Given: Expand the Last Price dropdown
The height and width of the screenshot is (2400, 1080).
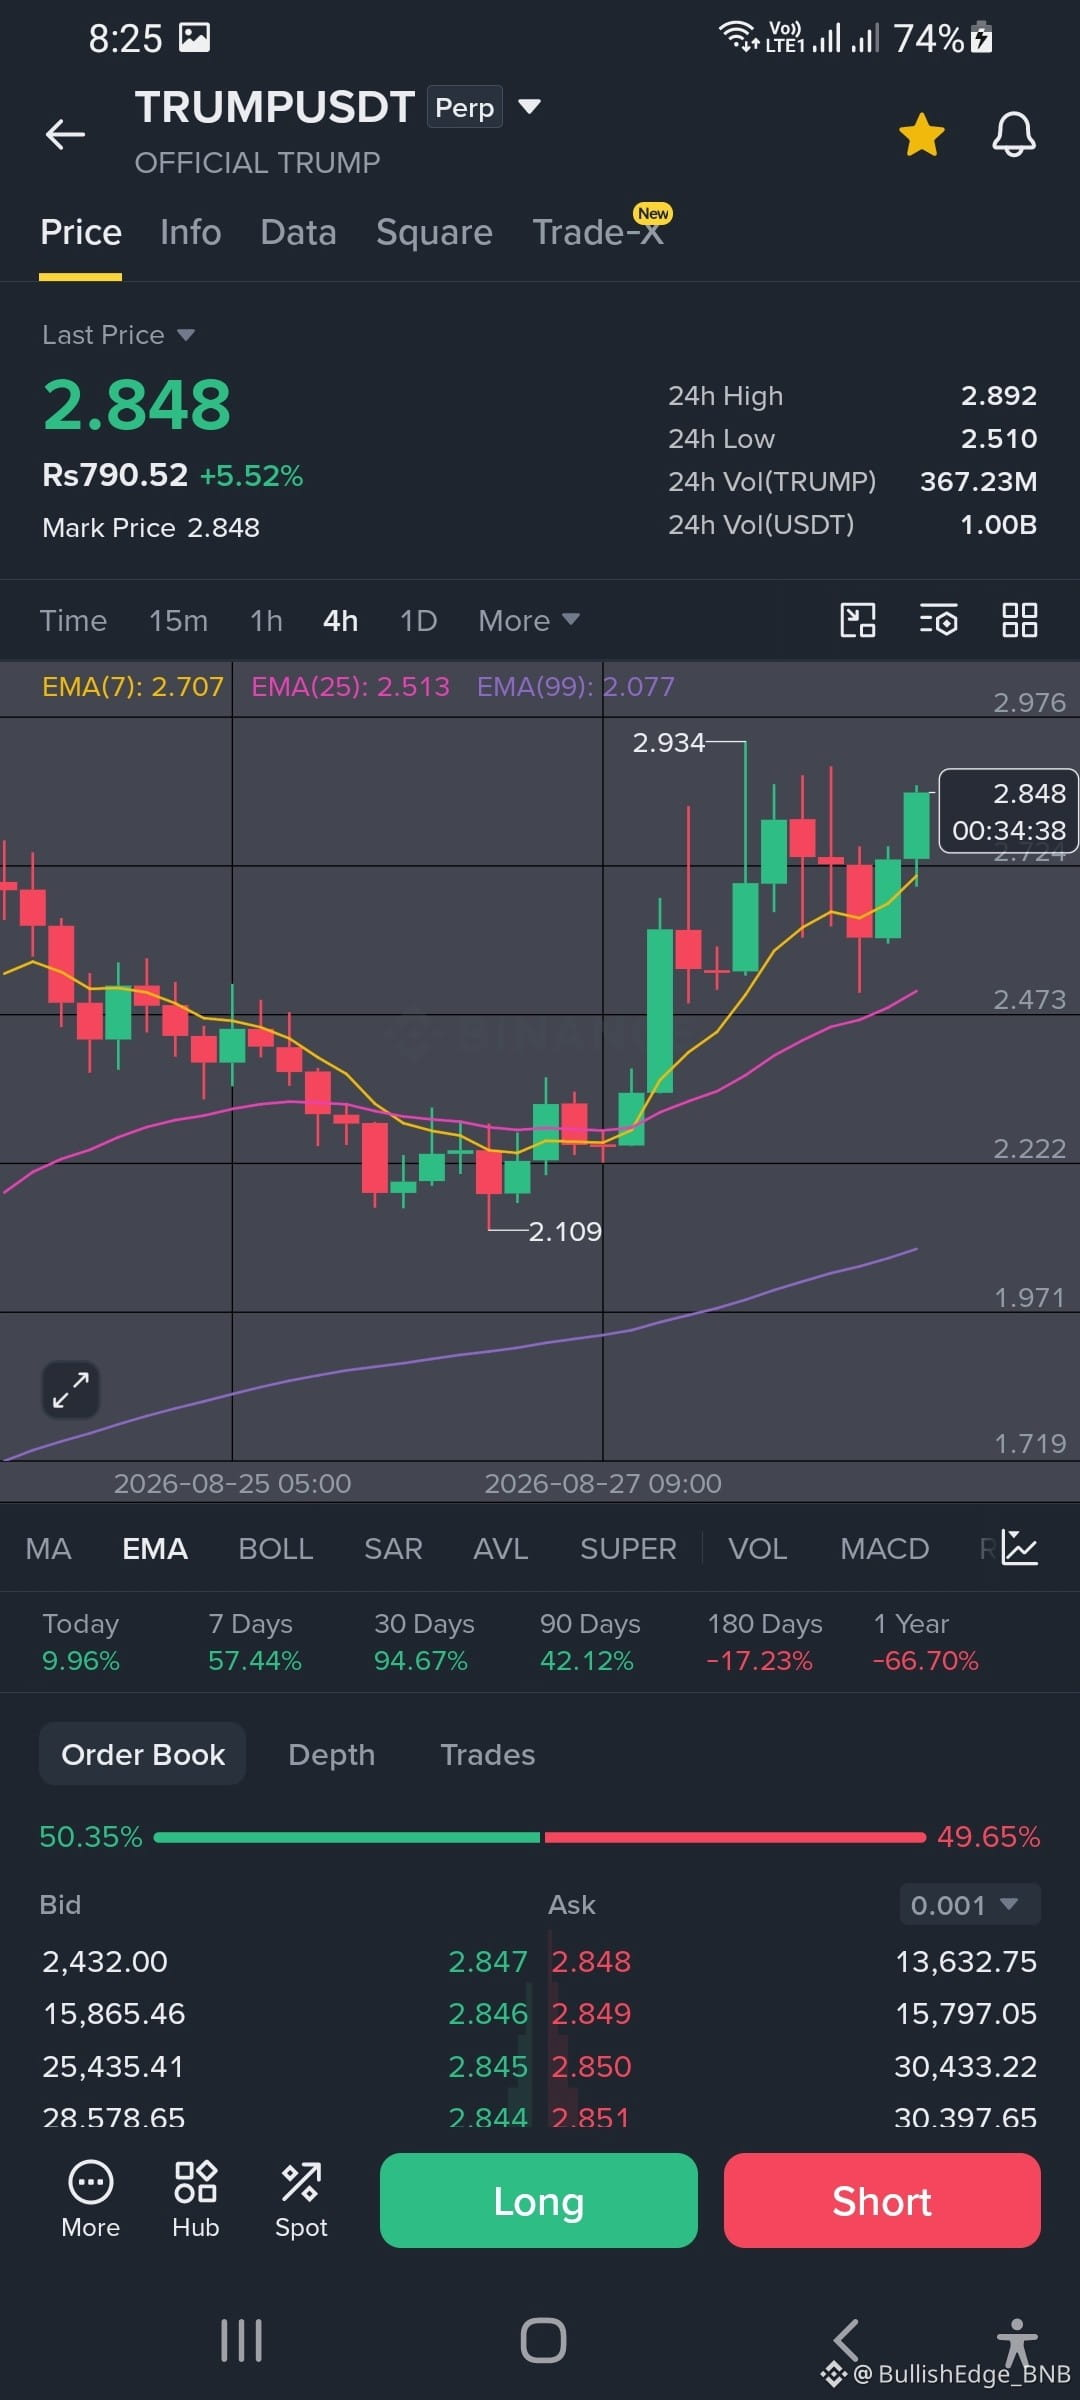Looking at the screenshot, I should click(185, 335).
